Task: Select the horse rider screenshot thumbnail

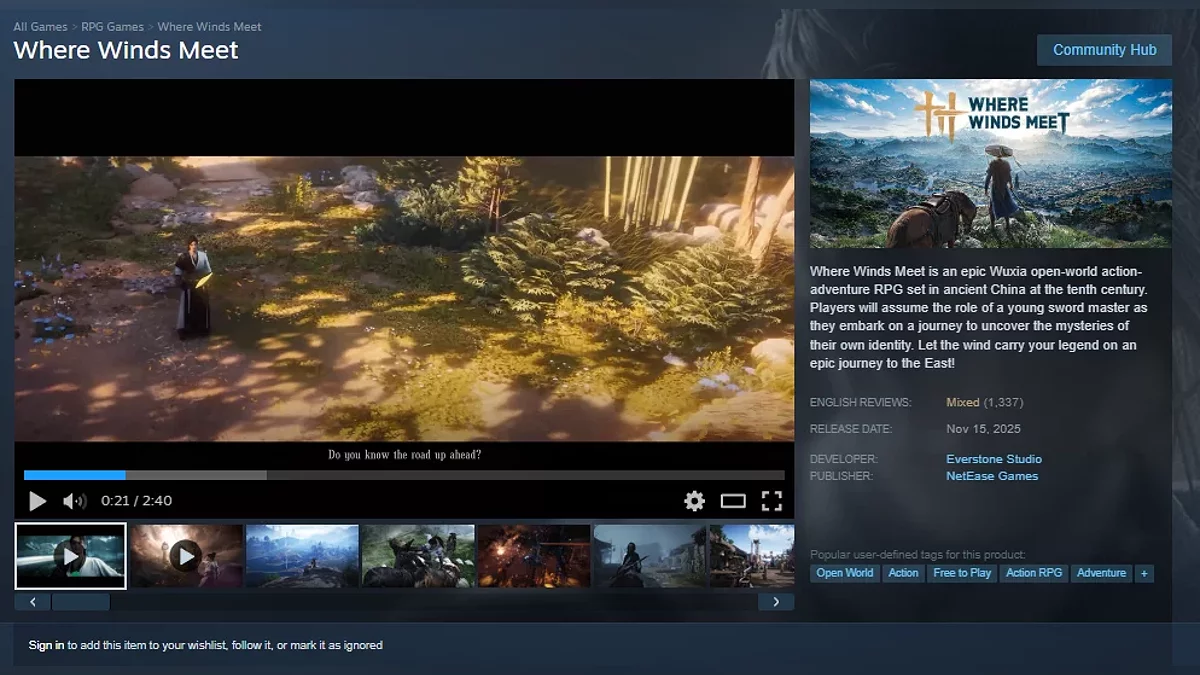Action: [x=418, y=556]
